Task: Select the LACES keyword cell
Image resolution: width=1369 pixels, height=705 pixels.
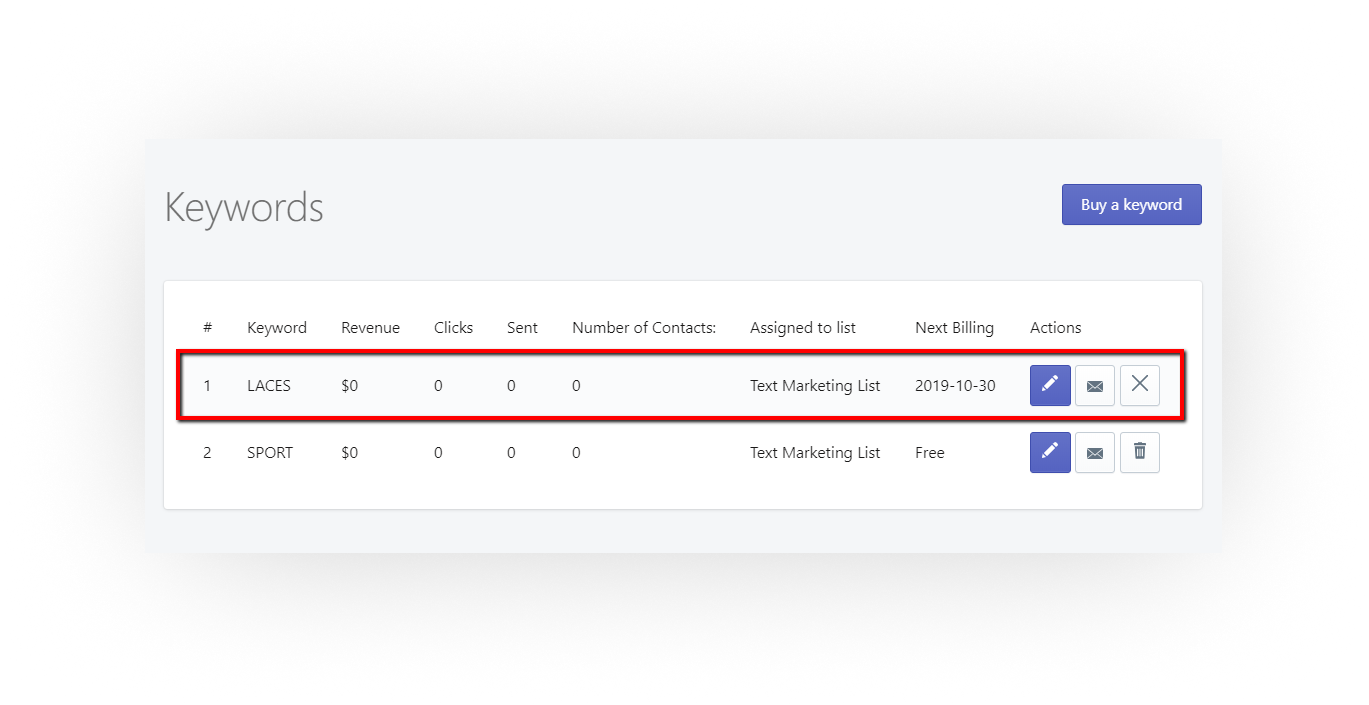Action: [x=269, y=385]
